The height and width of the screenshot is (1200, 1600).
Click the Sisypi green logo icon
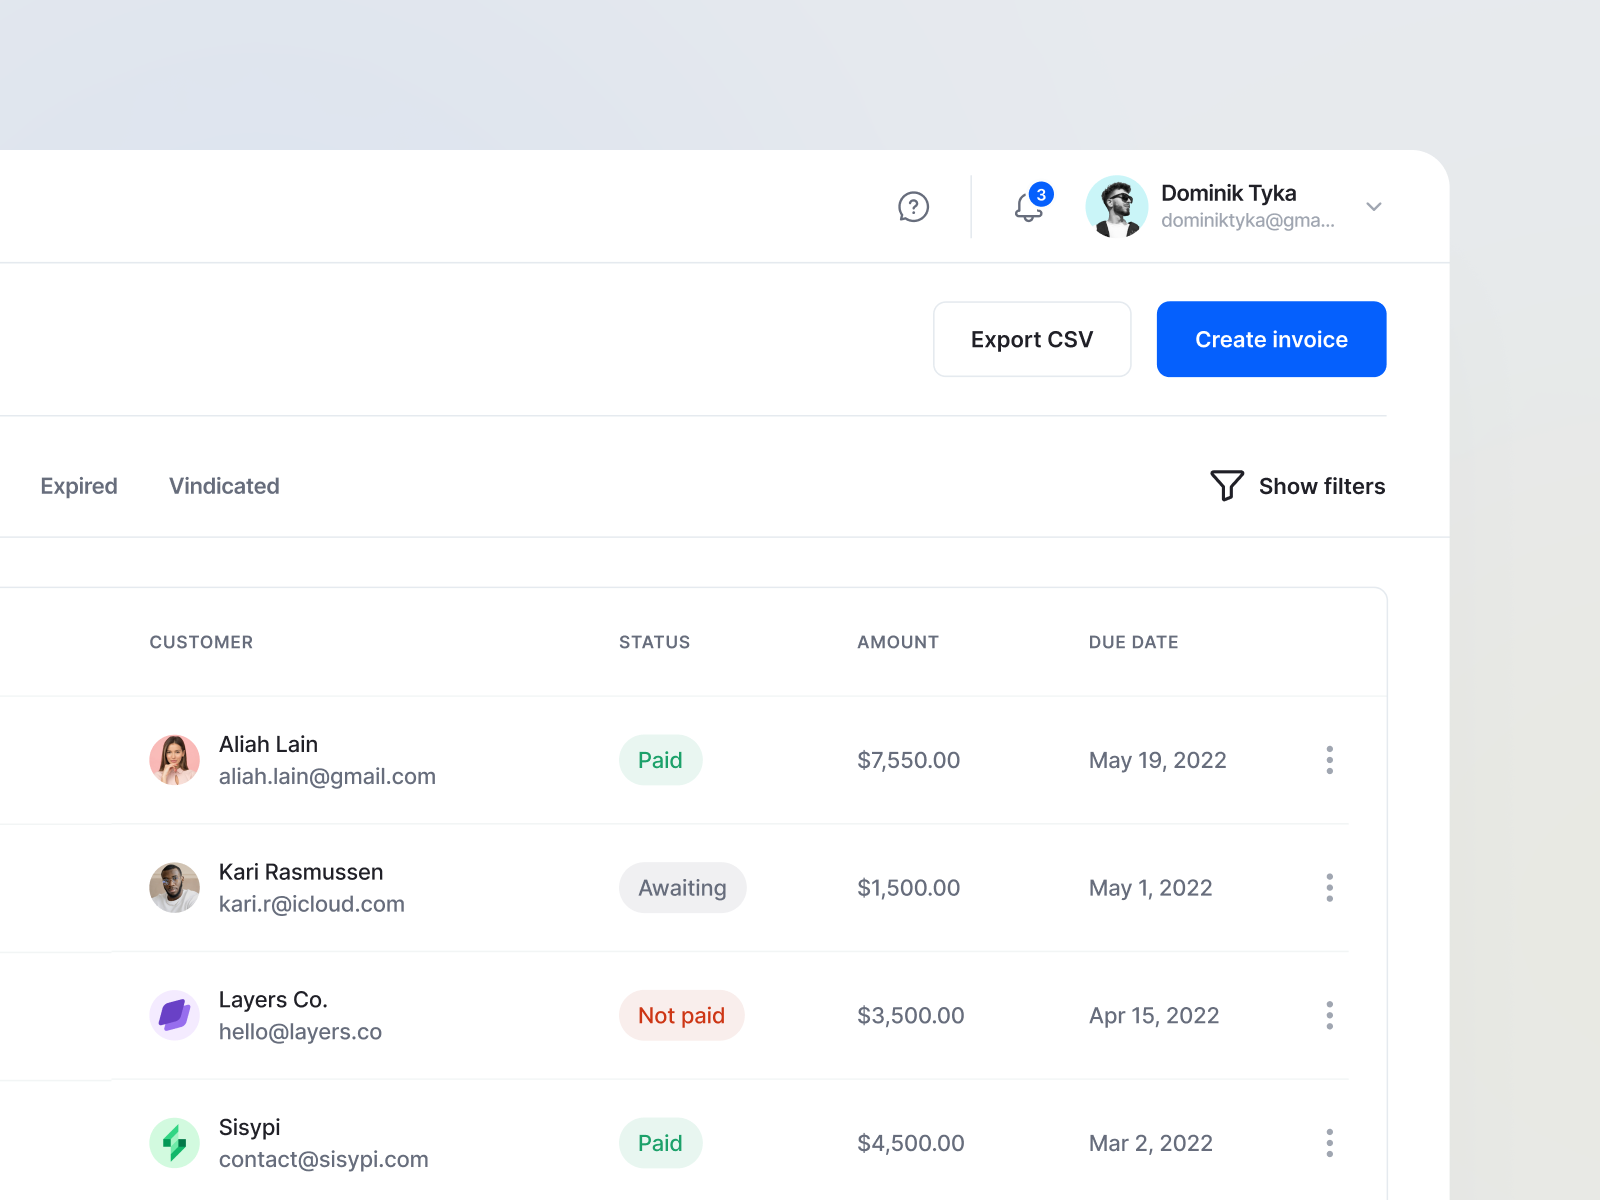tap(174, 1142)
